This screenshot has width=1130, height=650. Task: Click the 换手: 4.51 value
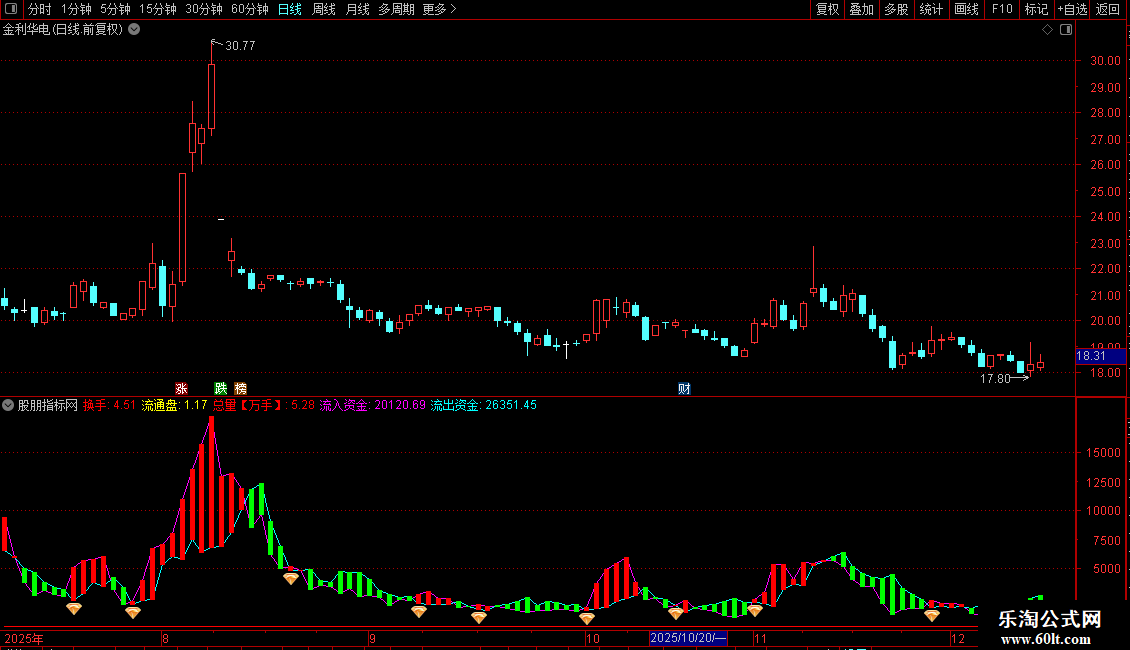point(109,405)
